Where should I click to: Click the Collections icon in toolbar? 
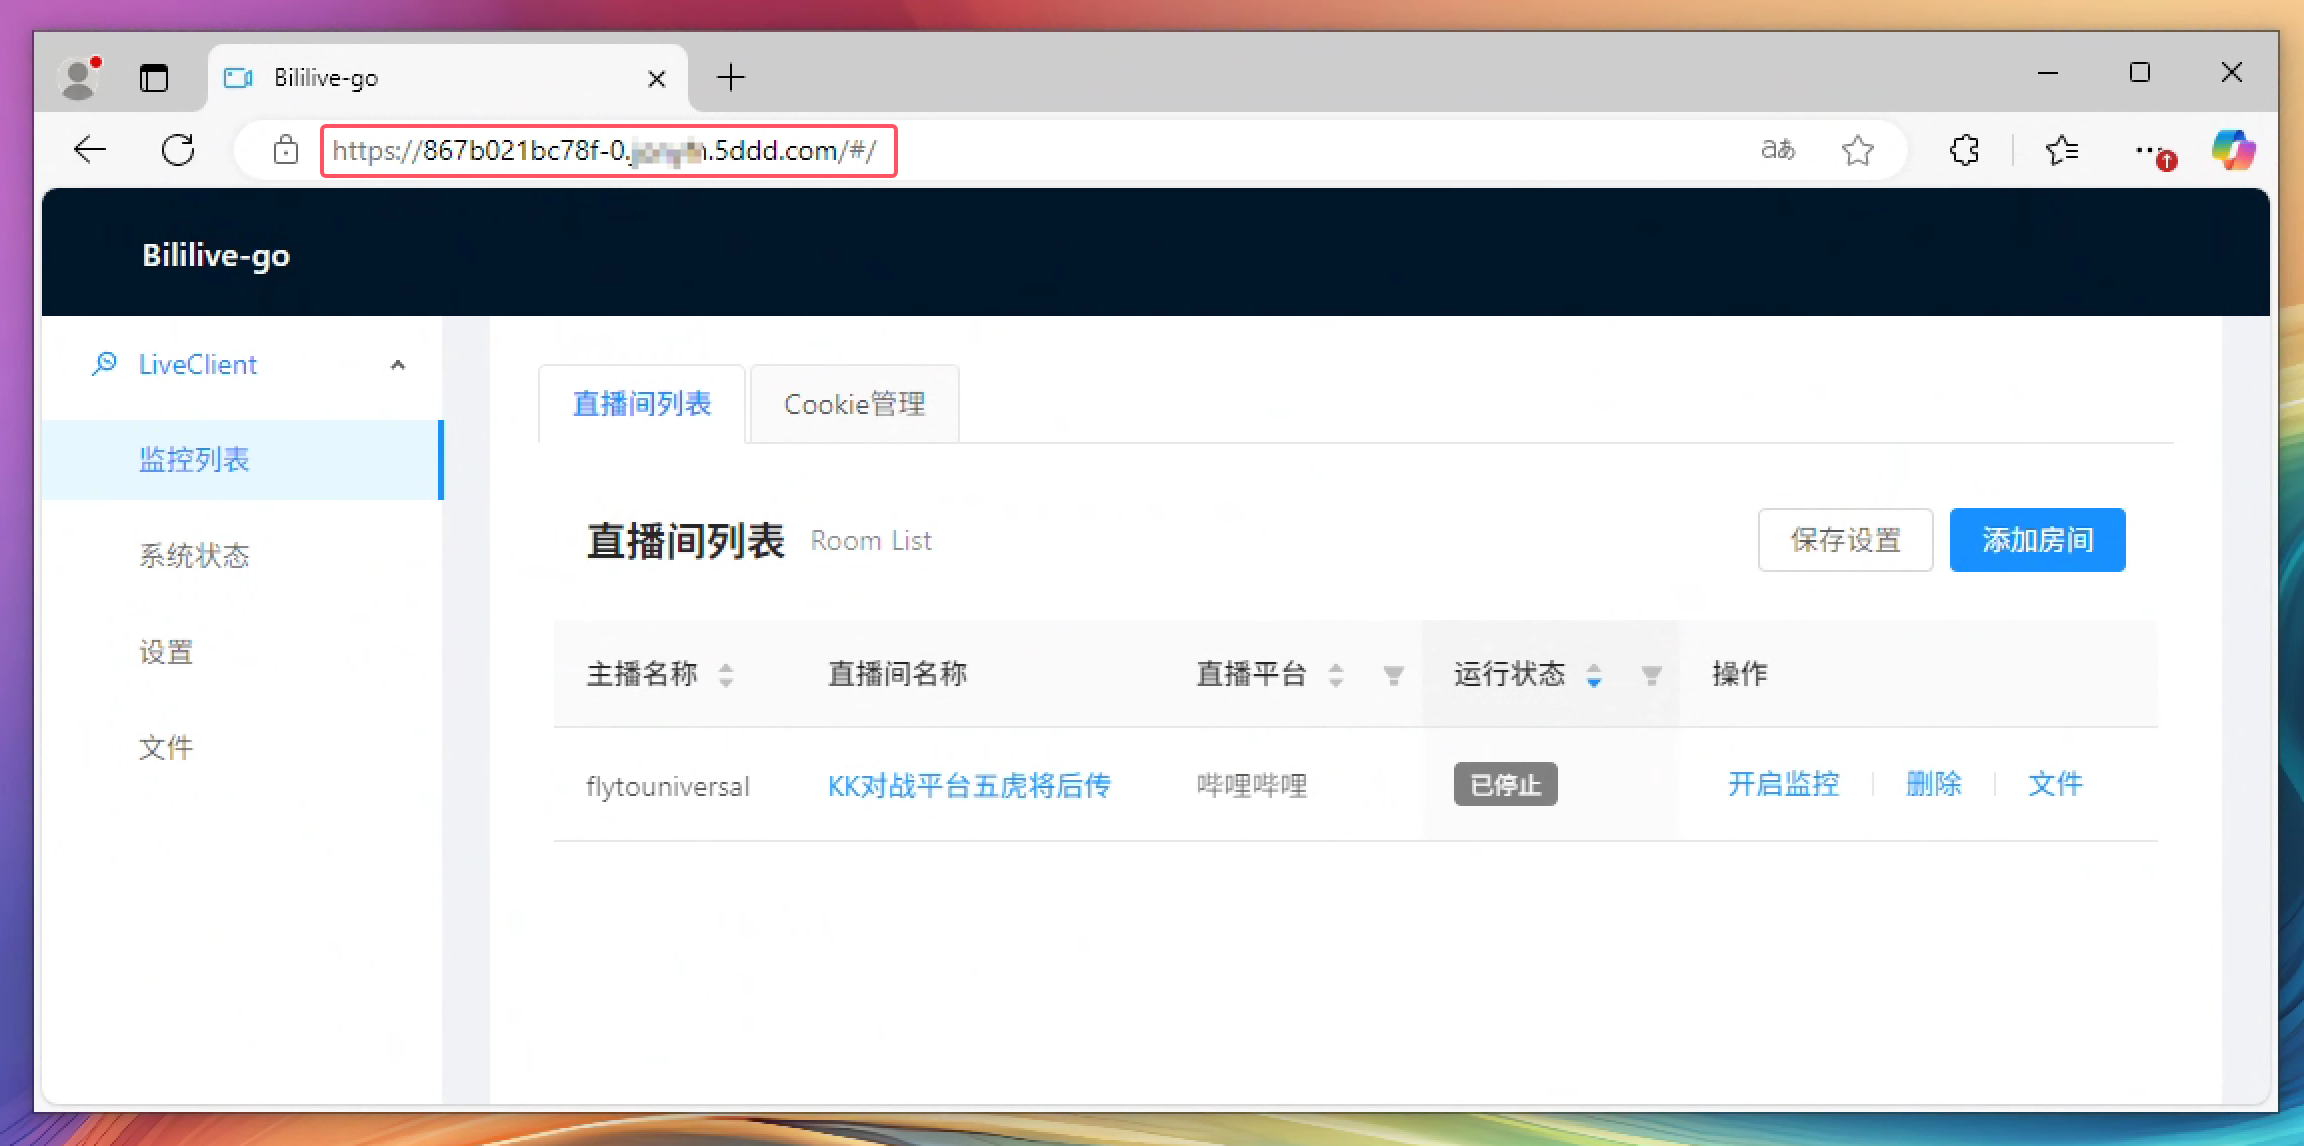coord(2062,150)
